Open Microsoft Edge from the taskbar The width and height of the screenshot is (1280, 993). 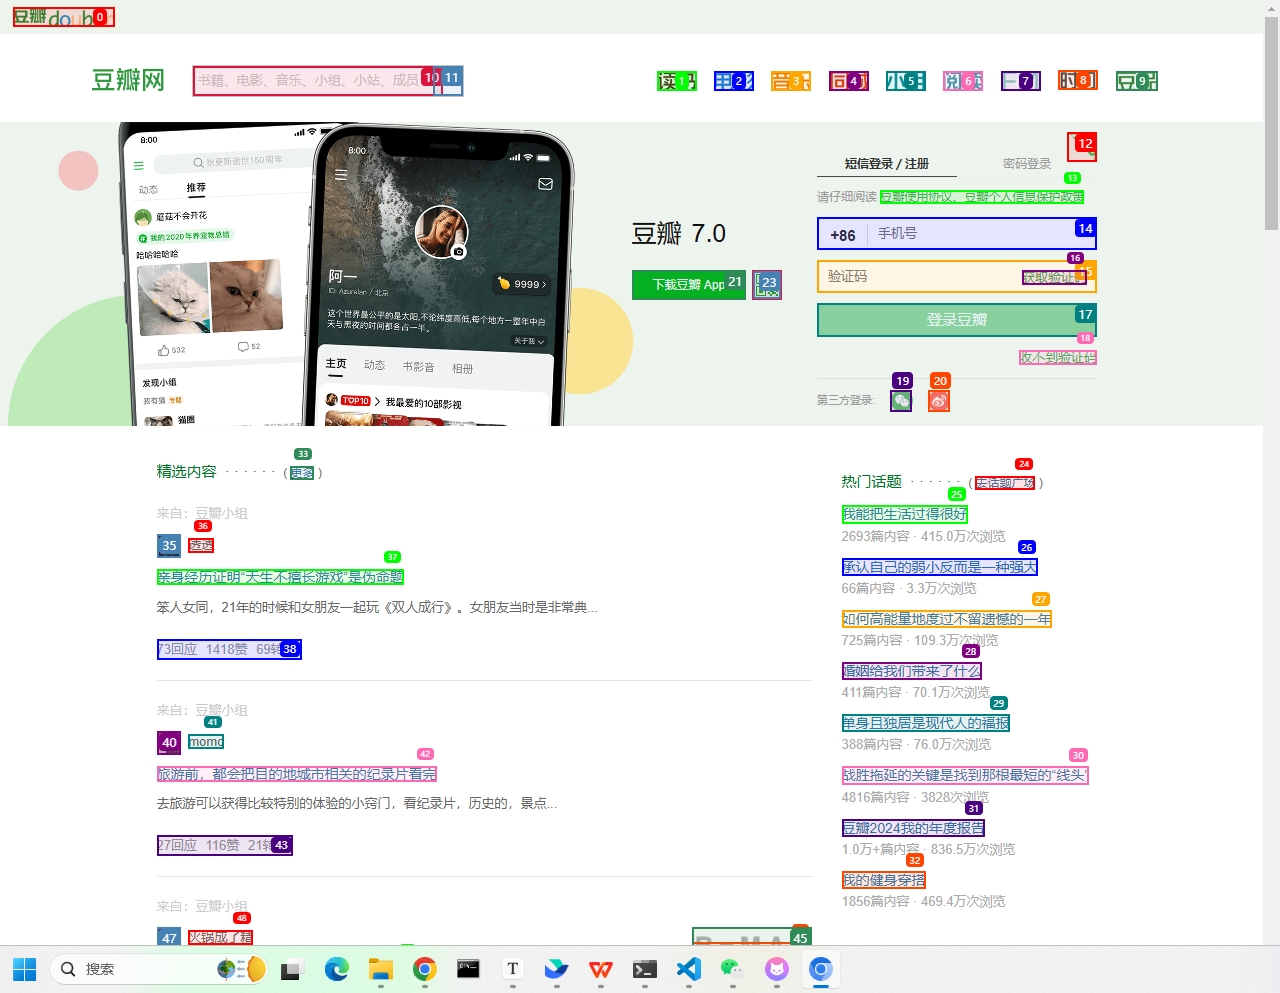pos(336,969)
